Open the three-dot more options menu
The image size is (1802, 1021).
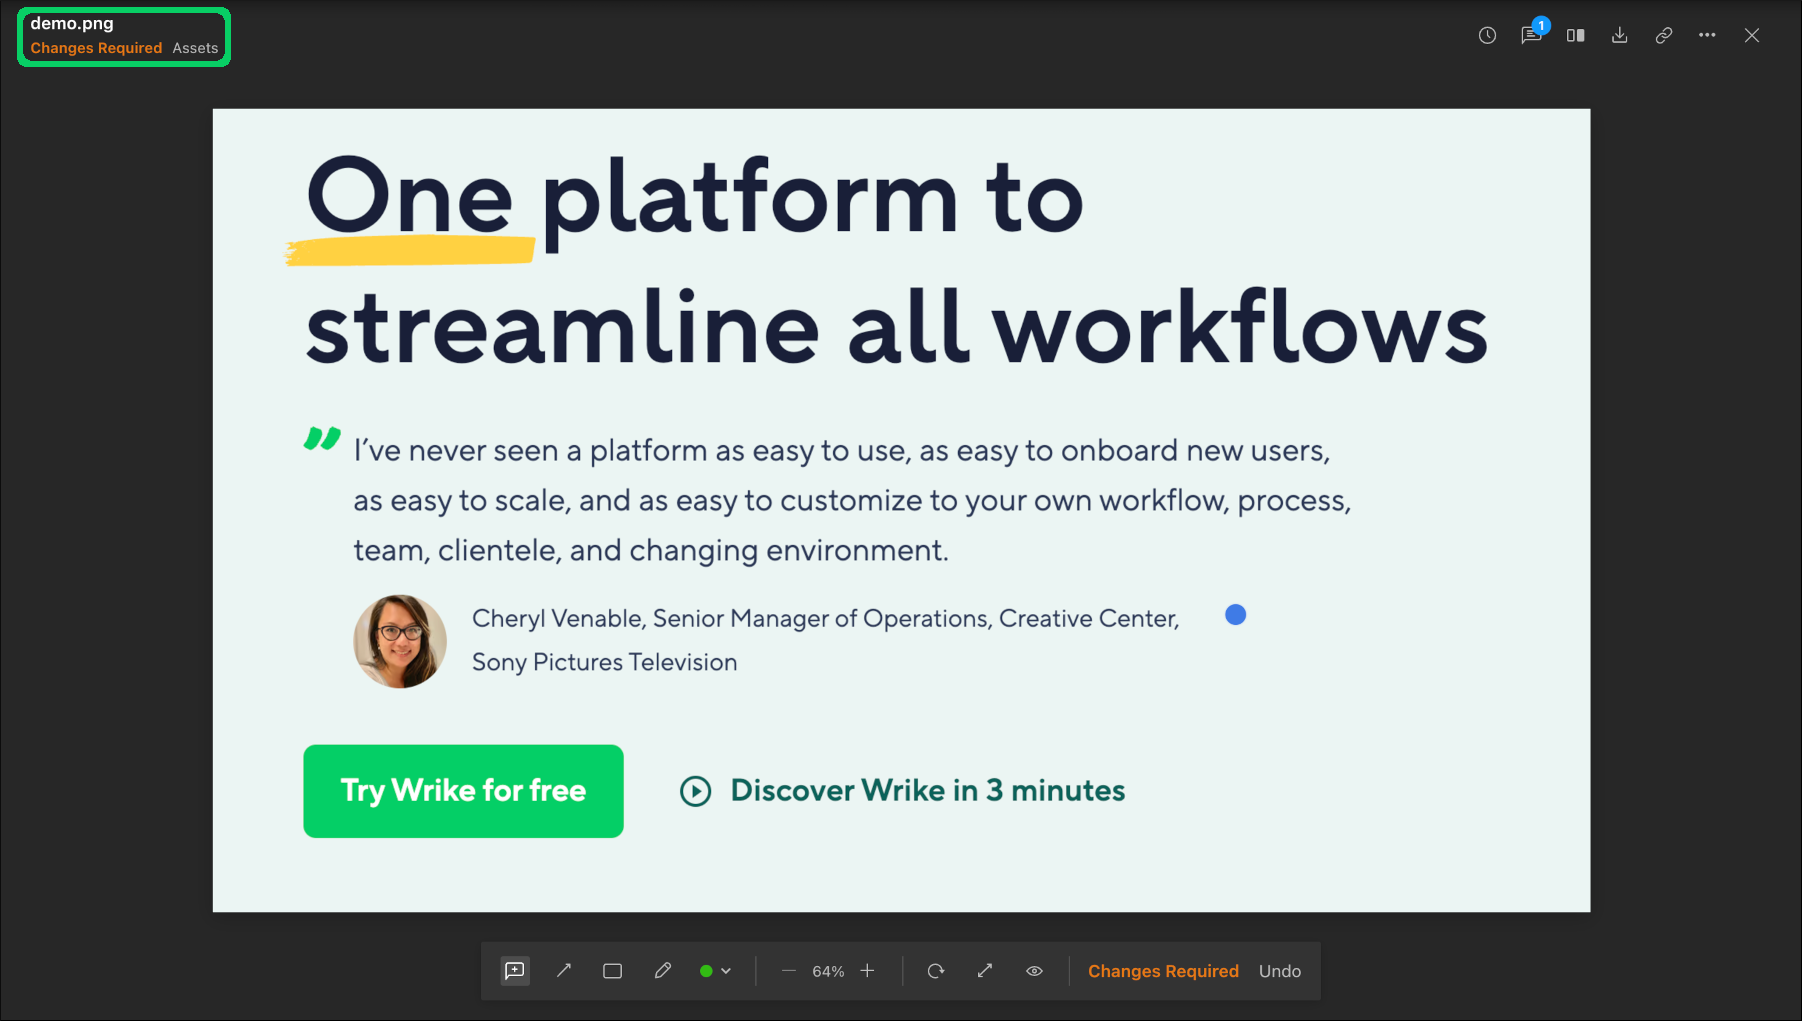pyautogui.click(x=1707, y=36)
